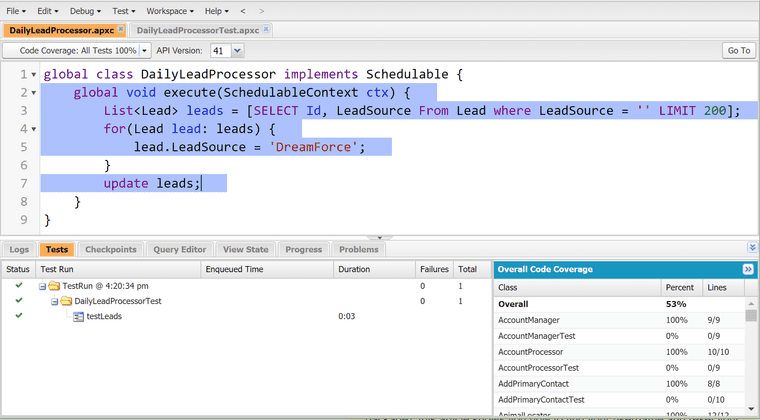
Task: Select the AddPrimaryContact coverage row
Action: [619, 384]
